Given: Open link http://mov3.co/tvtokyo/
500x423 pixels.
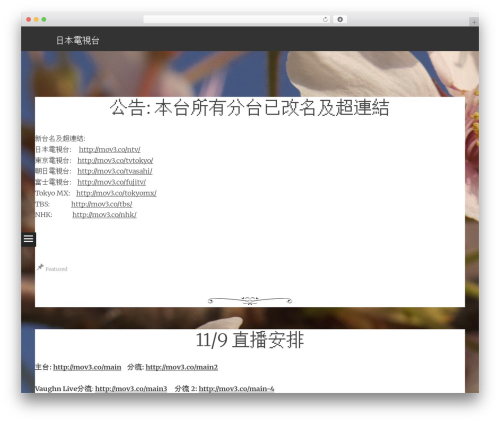Looking at the screenshot, I should 115,160.
